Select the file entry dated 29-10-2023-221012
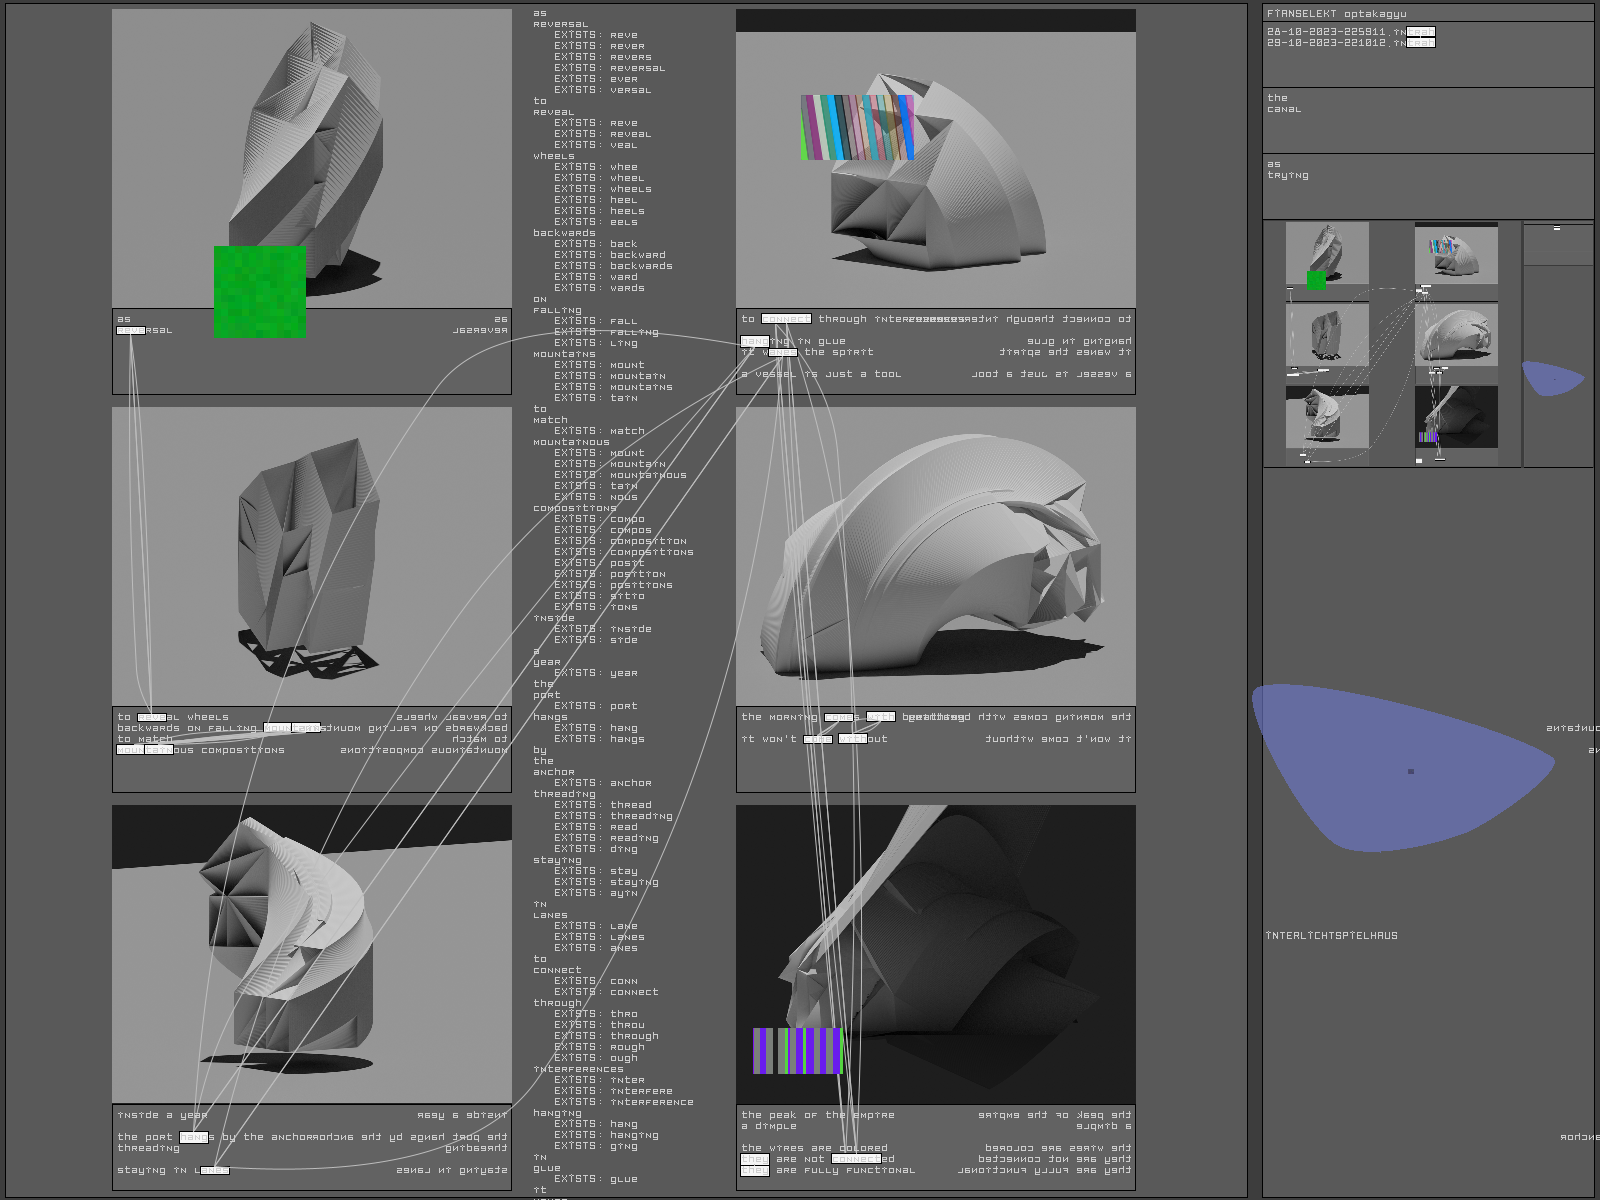The height and width of the screenshot is (1200, 1600). 1350,43
